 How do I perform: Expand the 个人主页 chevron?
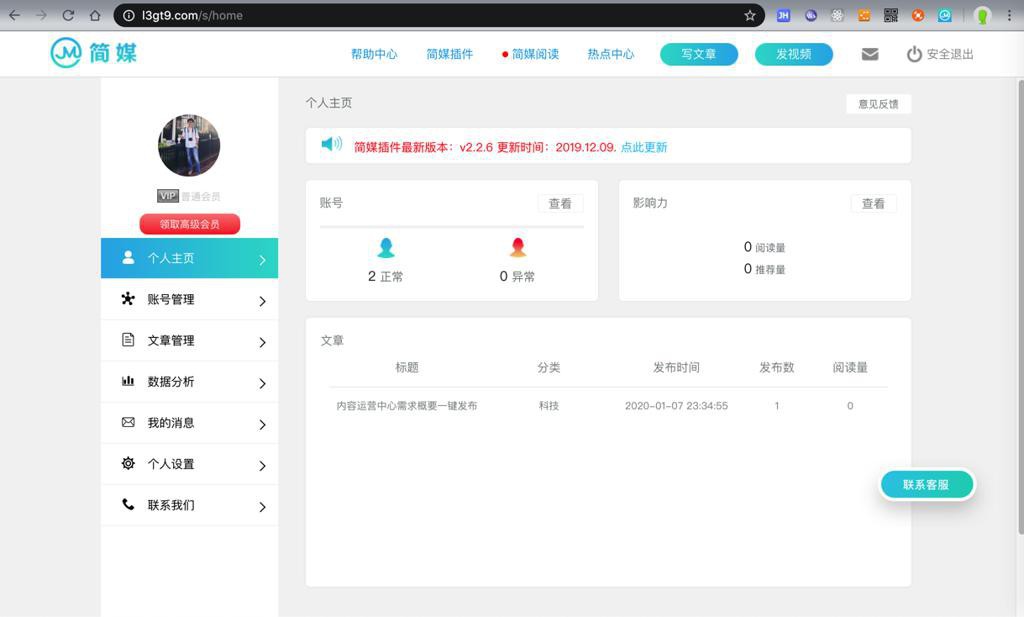(262, 260)
